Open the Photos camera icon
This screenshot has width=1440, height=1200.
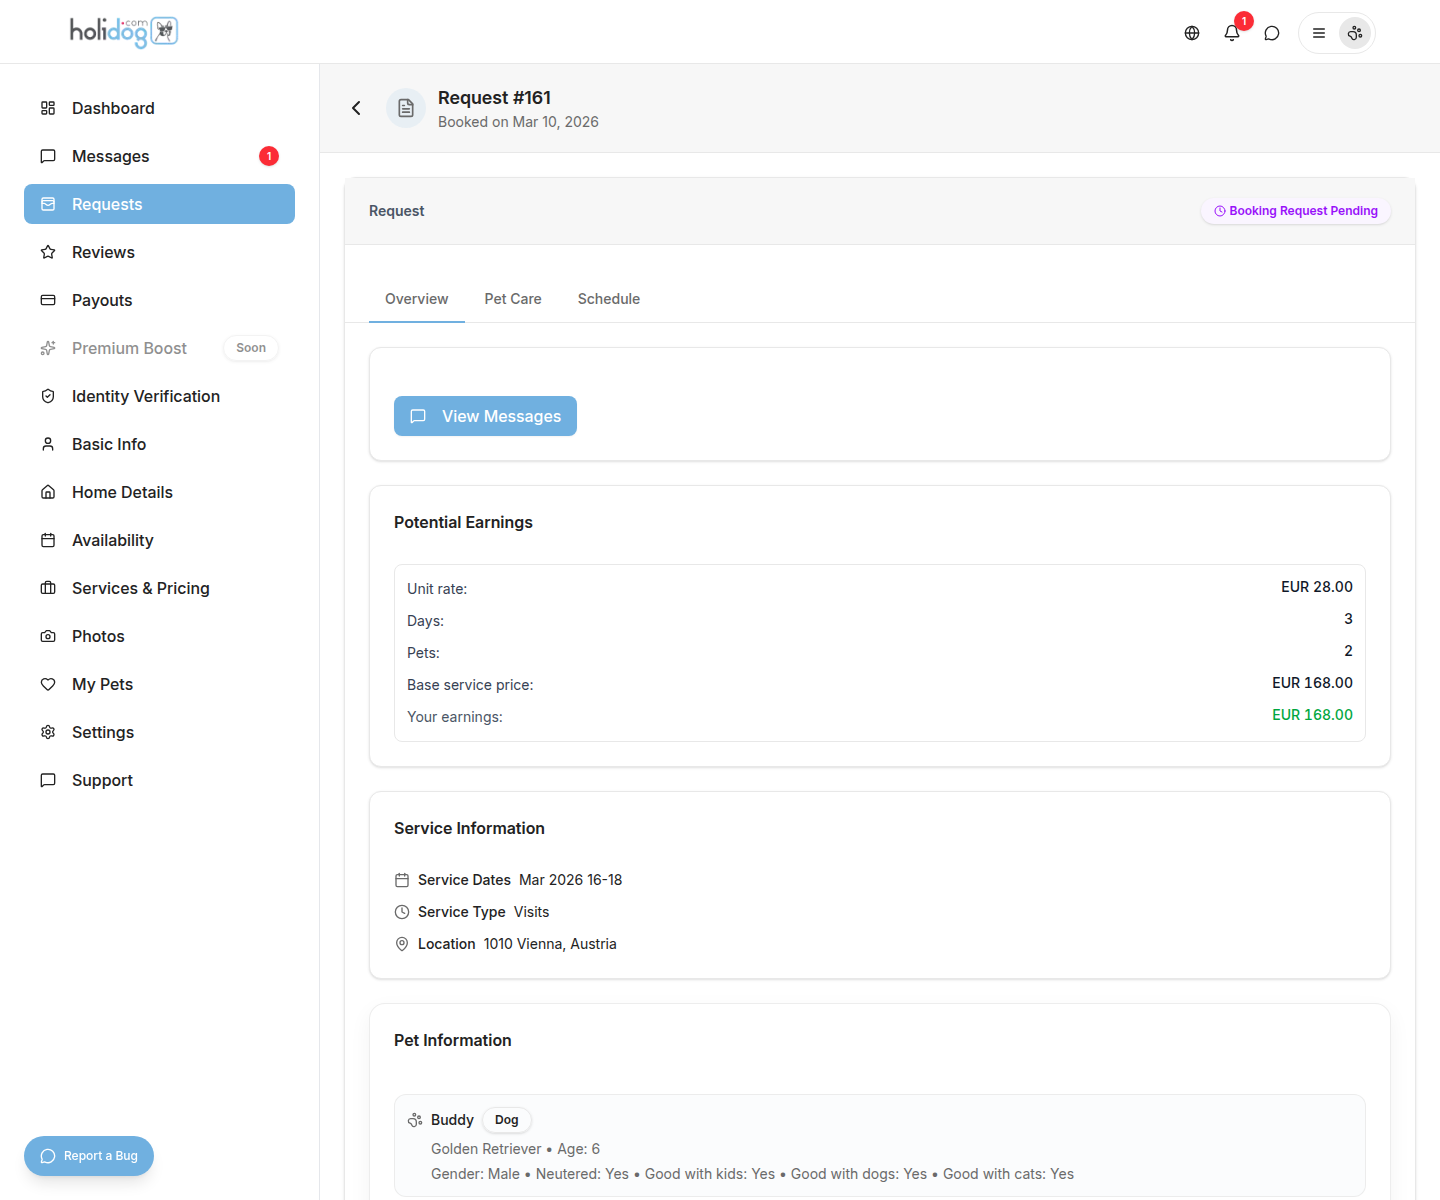coord(48,636)
